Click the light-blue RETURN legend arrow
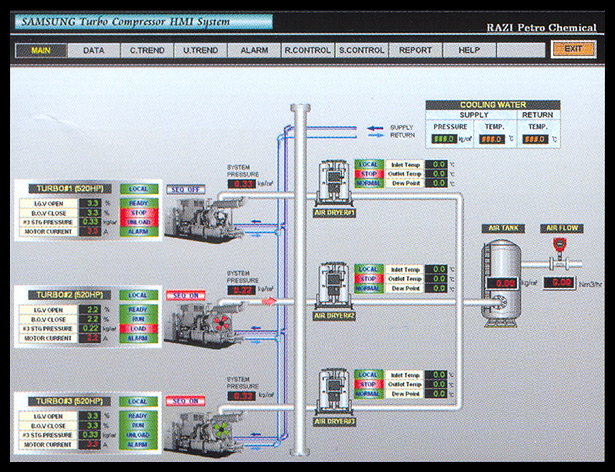The height and width of the screenshot is (472, 615). (375, 135)
